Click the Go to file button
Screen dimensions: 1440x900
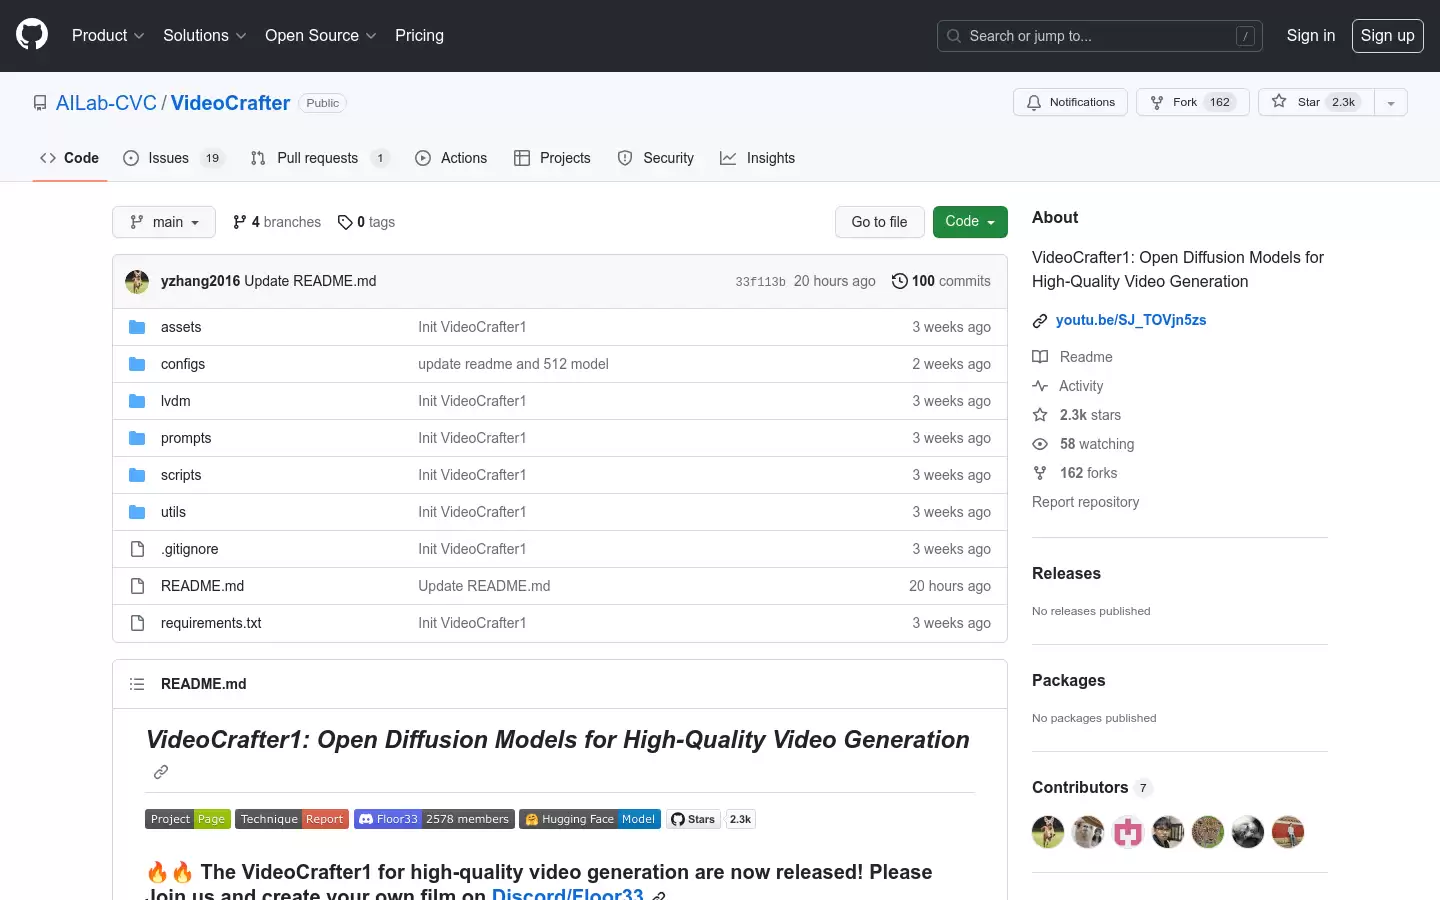879,222
